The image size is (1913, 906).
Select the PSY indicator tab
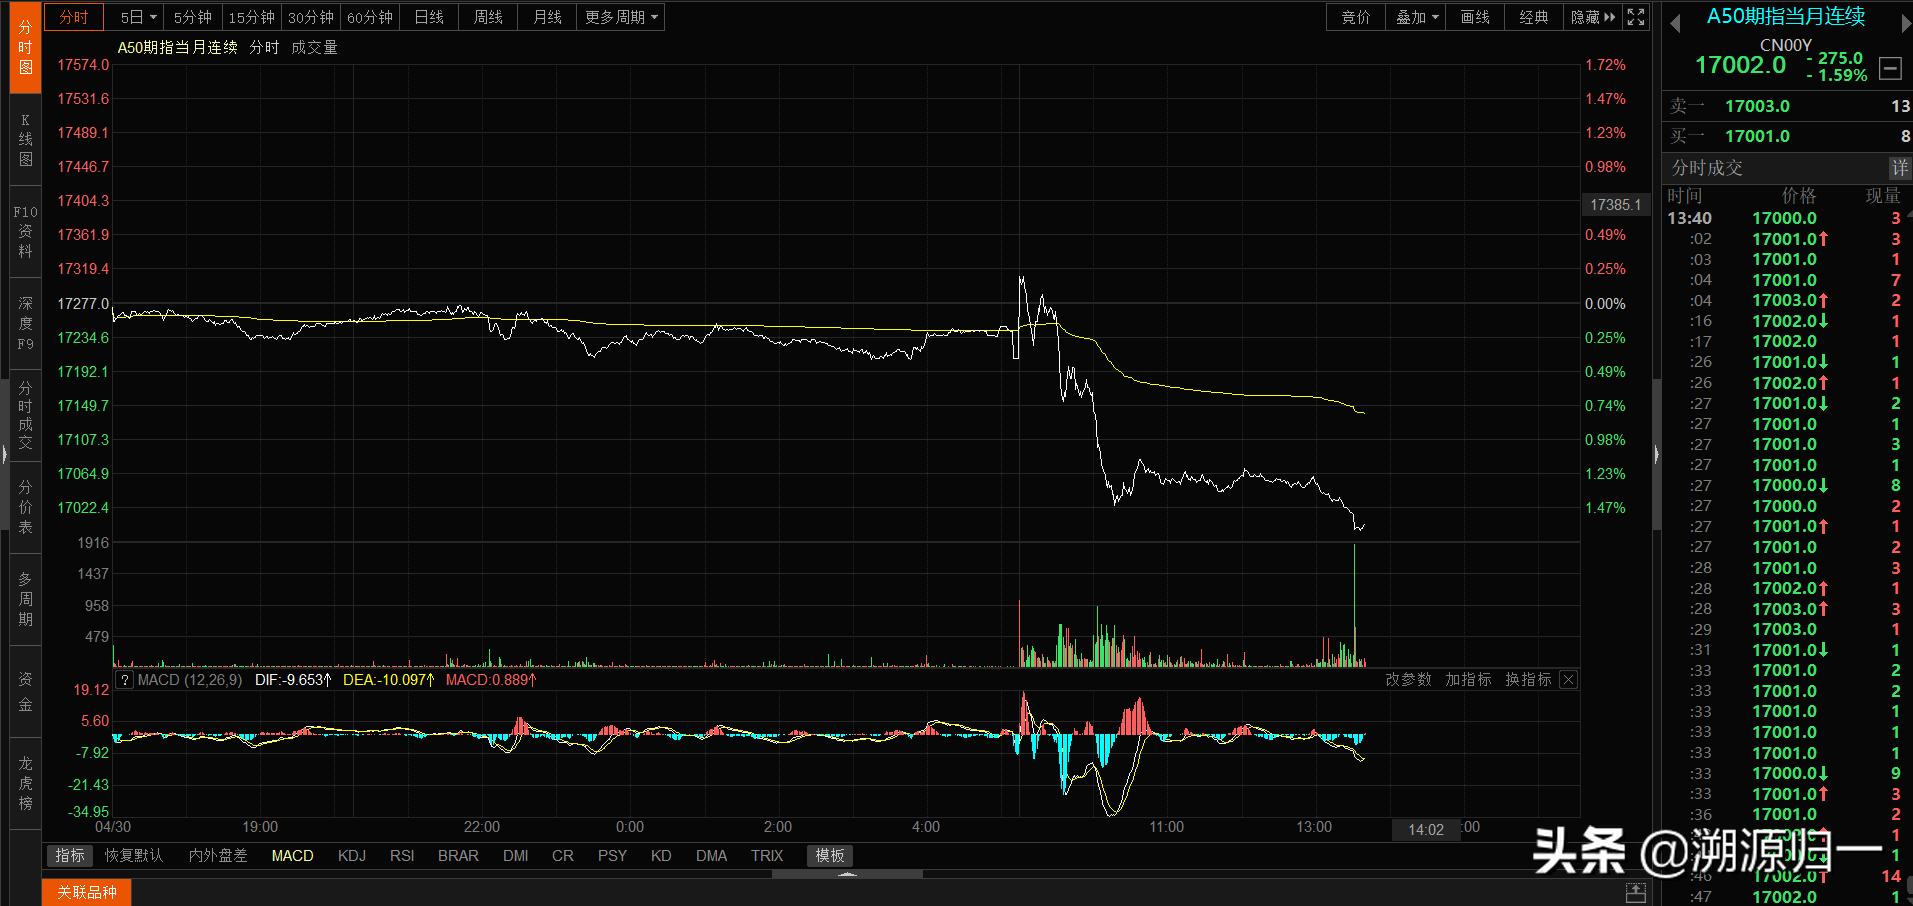click(x=612, y=856)
